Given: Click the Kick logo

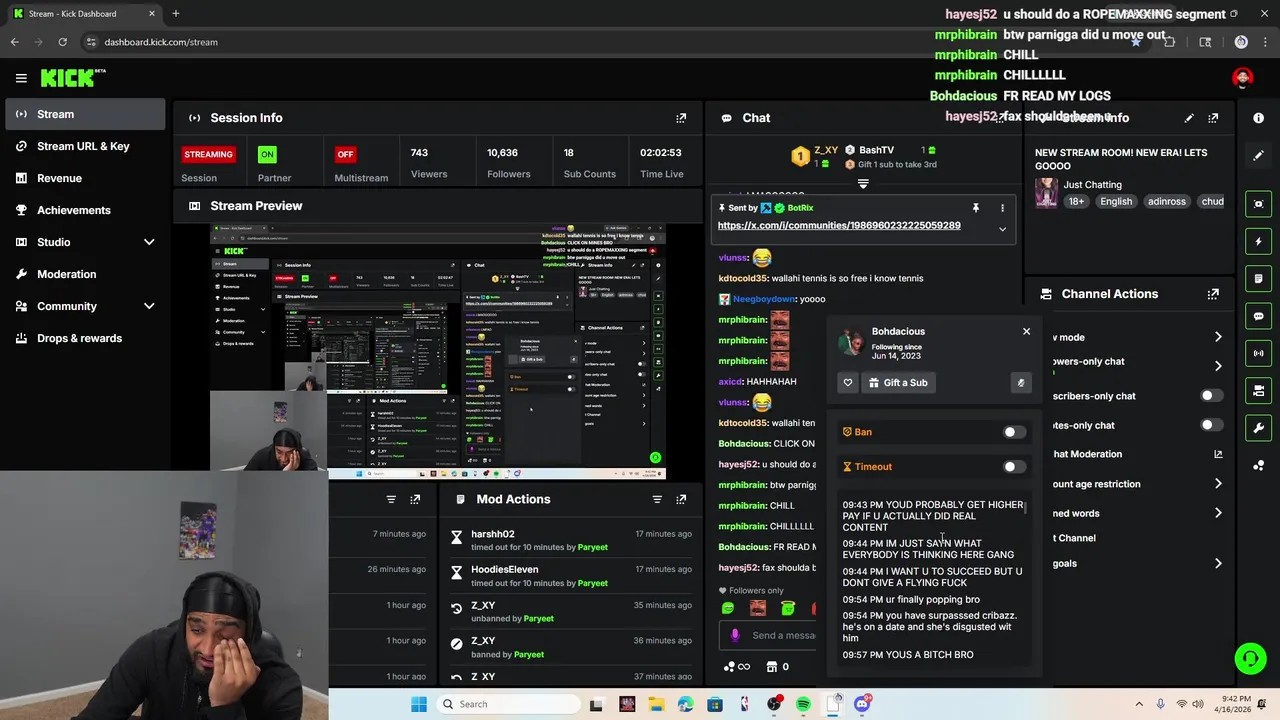Looking at the screenshot, I should coord(72,78).
